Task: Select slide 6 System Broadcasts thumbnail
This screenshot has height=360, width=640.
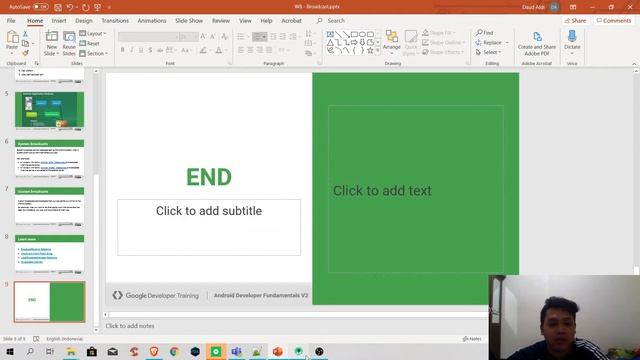Action: (49, 158)
